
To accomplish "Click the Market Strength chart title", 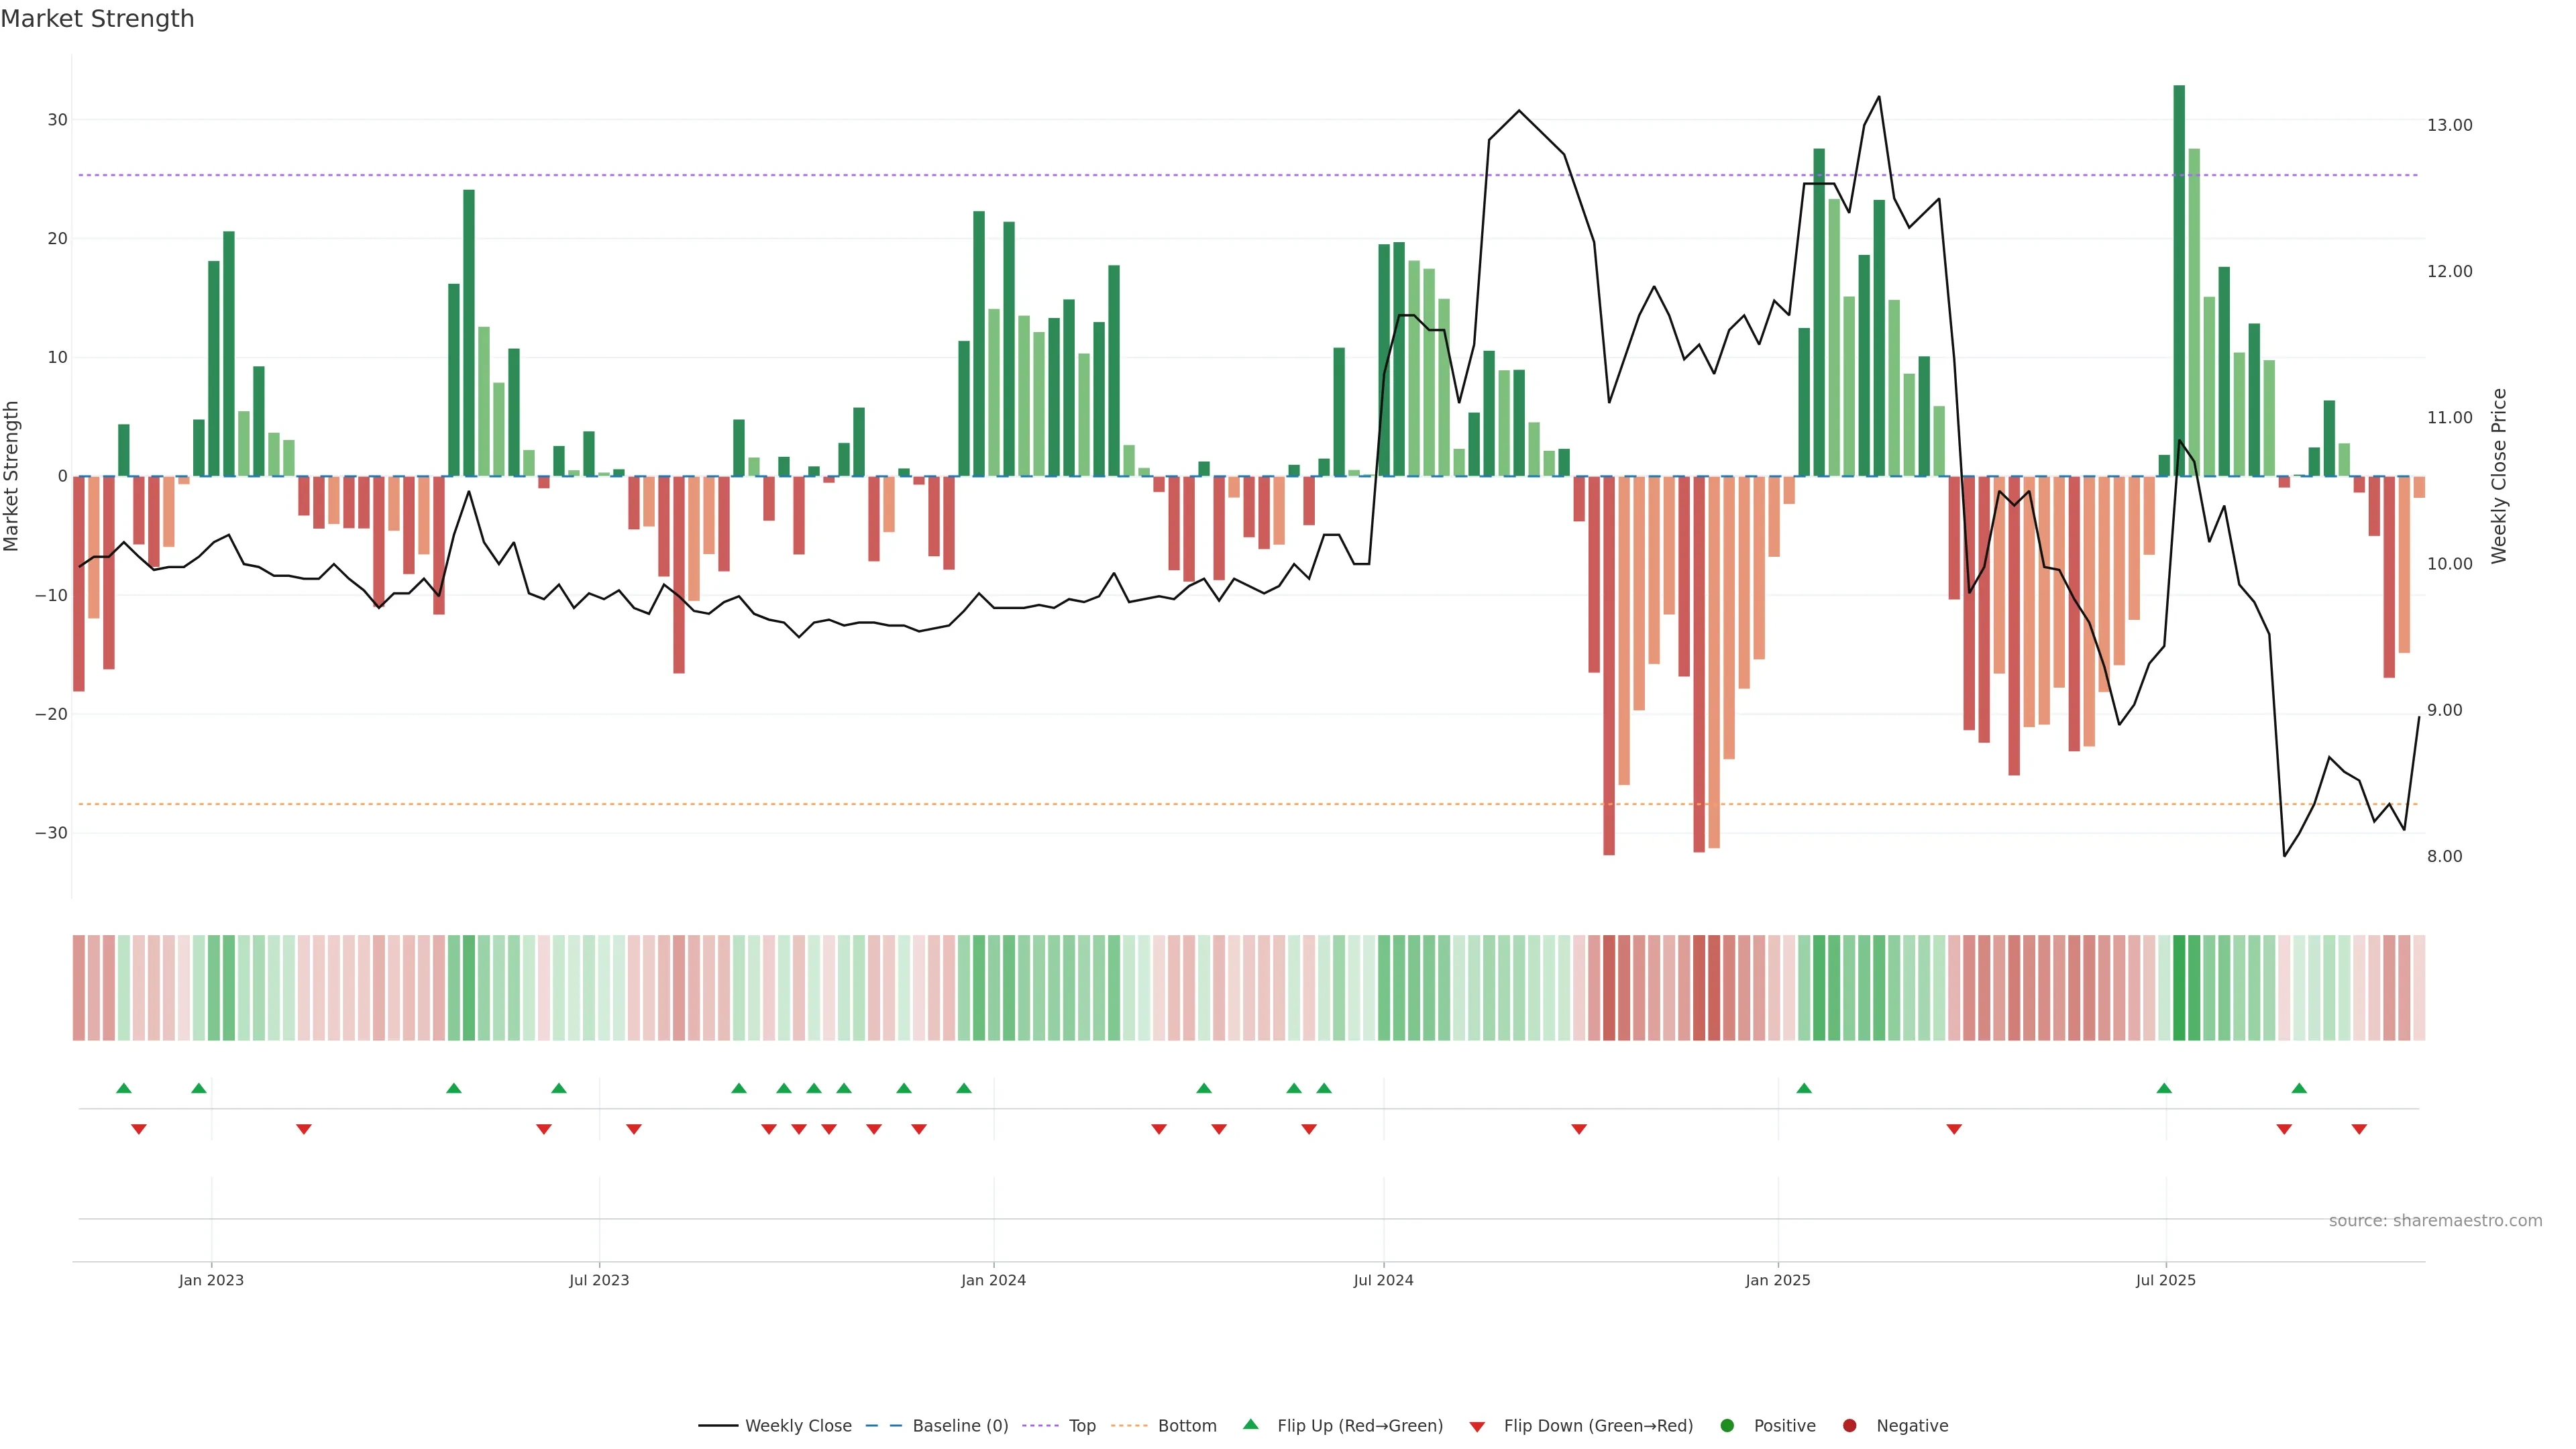I will point(97,19).
